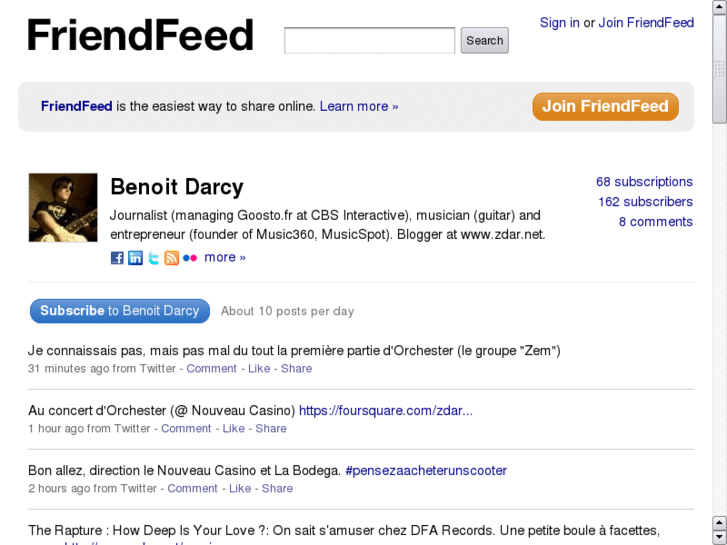Follow the 'Learn more »' link

coord(359,106)
